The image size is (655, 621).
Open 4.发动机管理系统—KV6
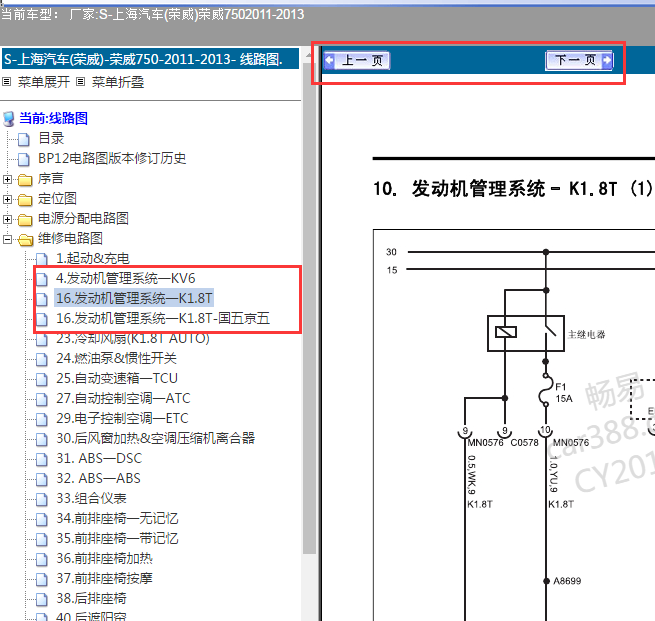pyautogui.click(x=125, y=279)
